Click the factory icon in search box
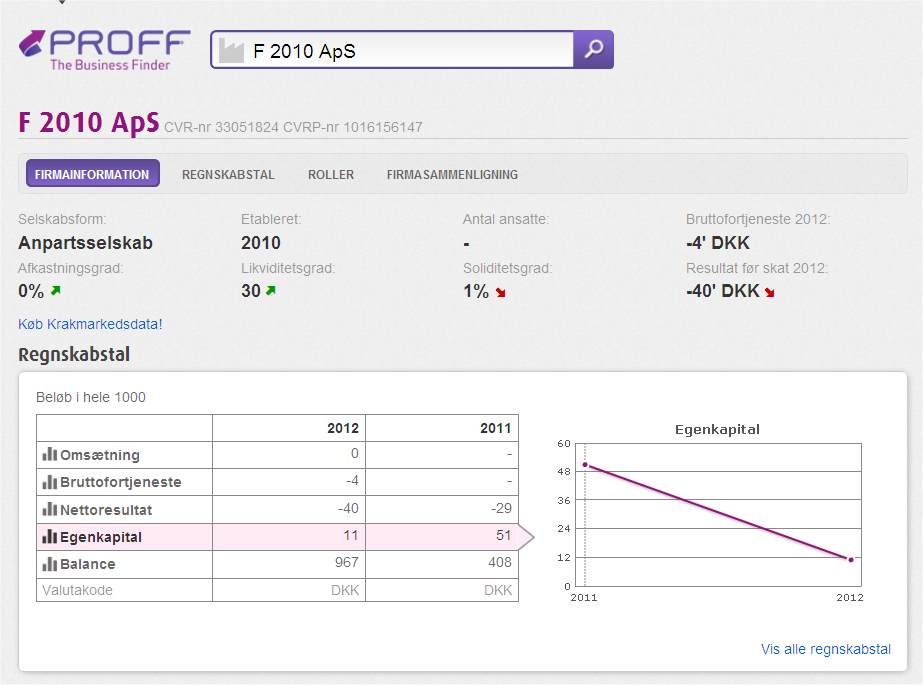Viewport: 923px width, 685px height. tap(231, 51)
